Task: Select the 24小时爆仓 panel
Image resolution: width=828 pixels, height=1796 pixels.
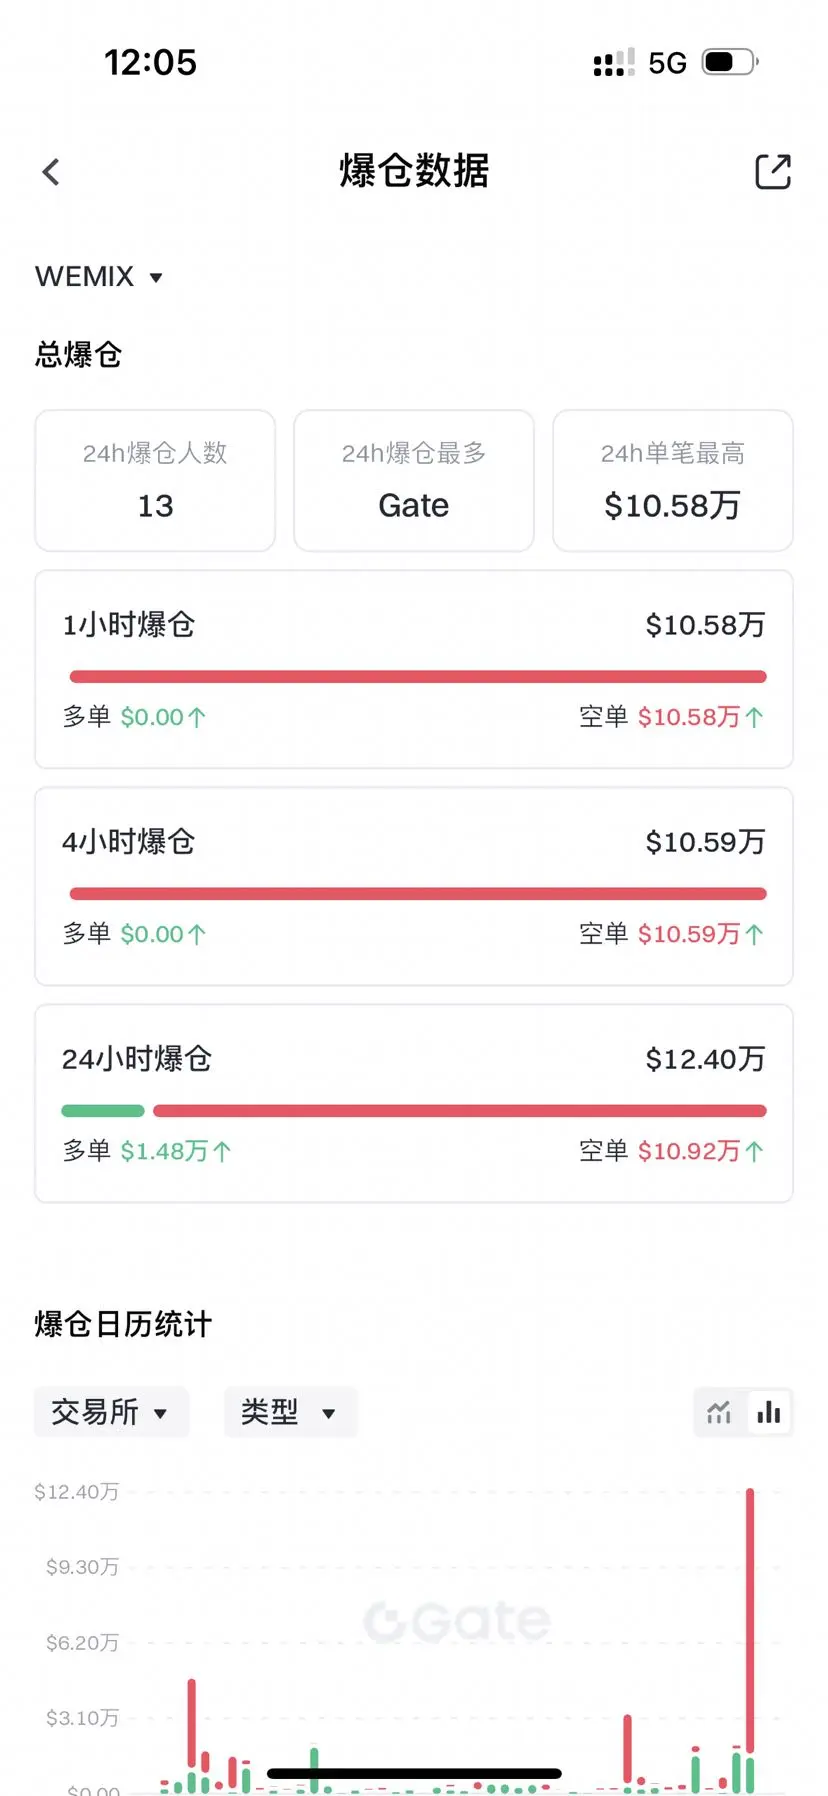Action: 414,1103
